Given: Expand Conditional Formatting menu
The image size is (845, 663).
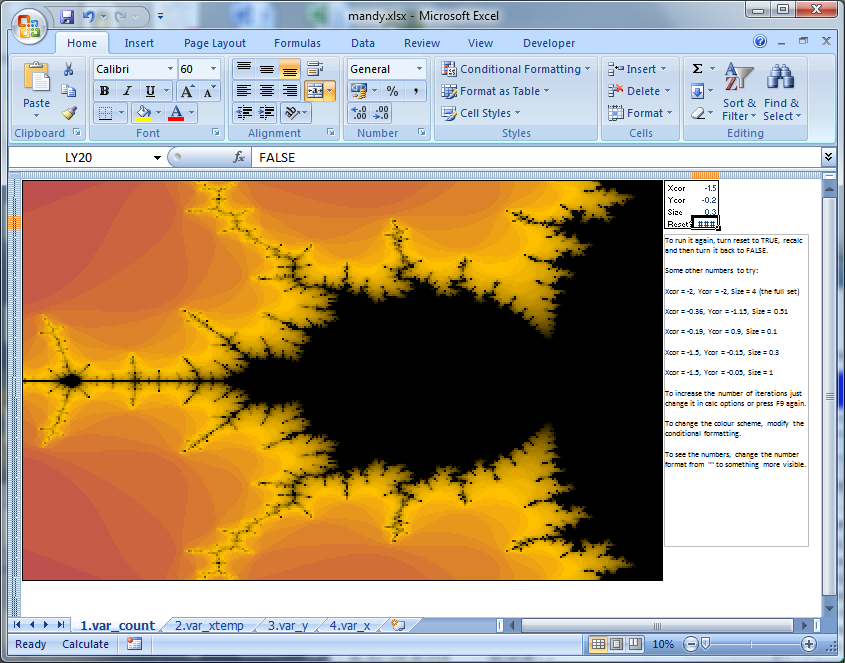Looking at the screenshot, I should pos(516,69).
